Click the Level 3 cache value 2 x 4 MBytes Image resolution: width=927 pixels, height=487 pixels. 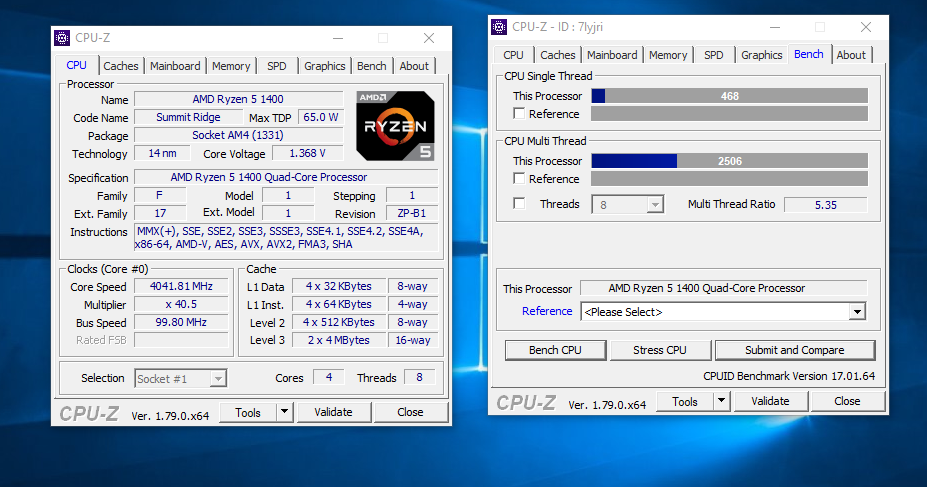tap(339, 340)
